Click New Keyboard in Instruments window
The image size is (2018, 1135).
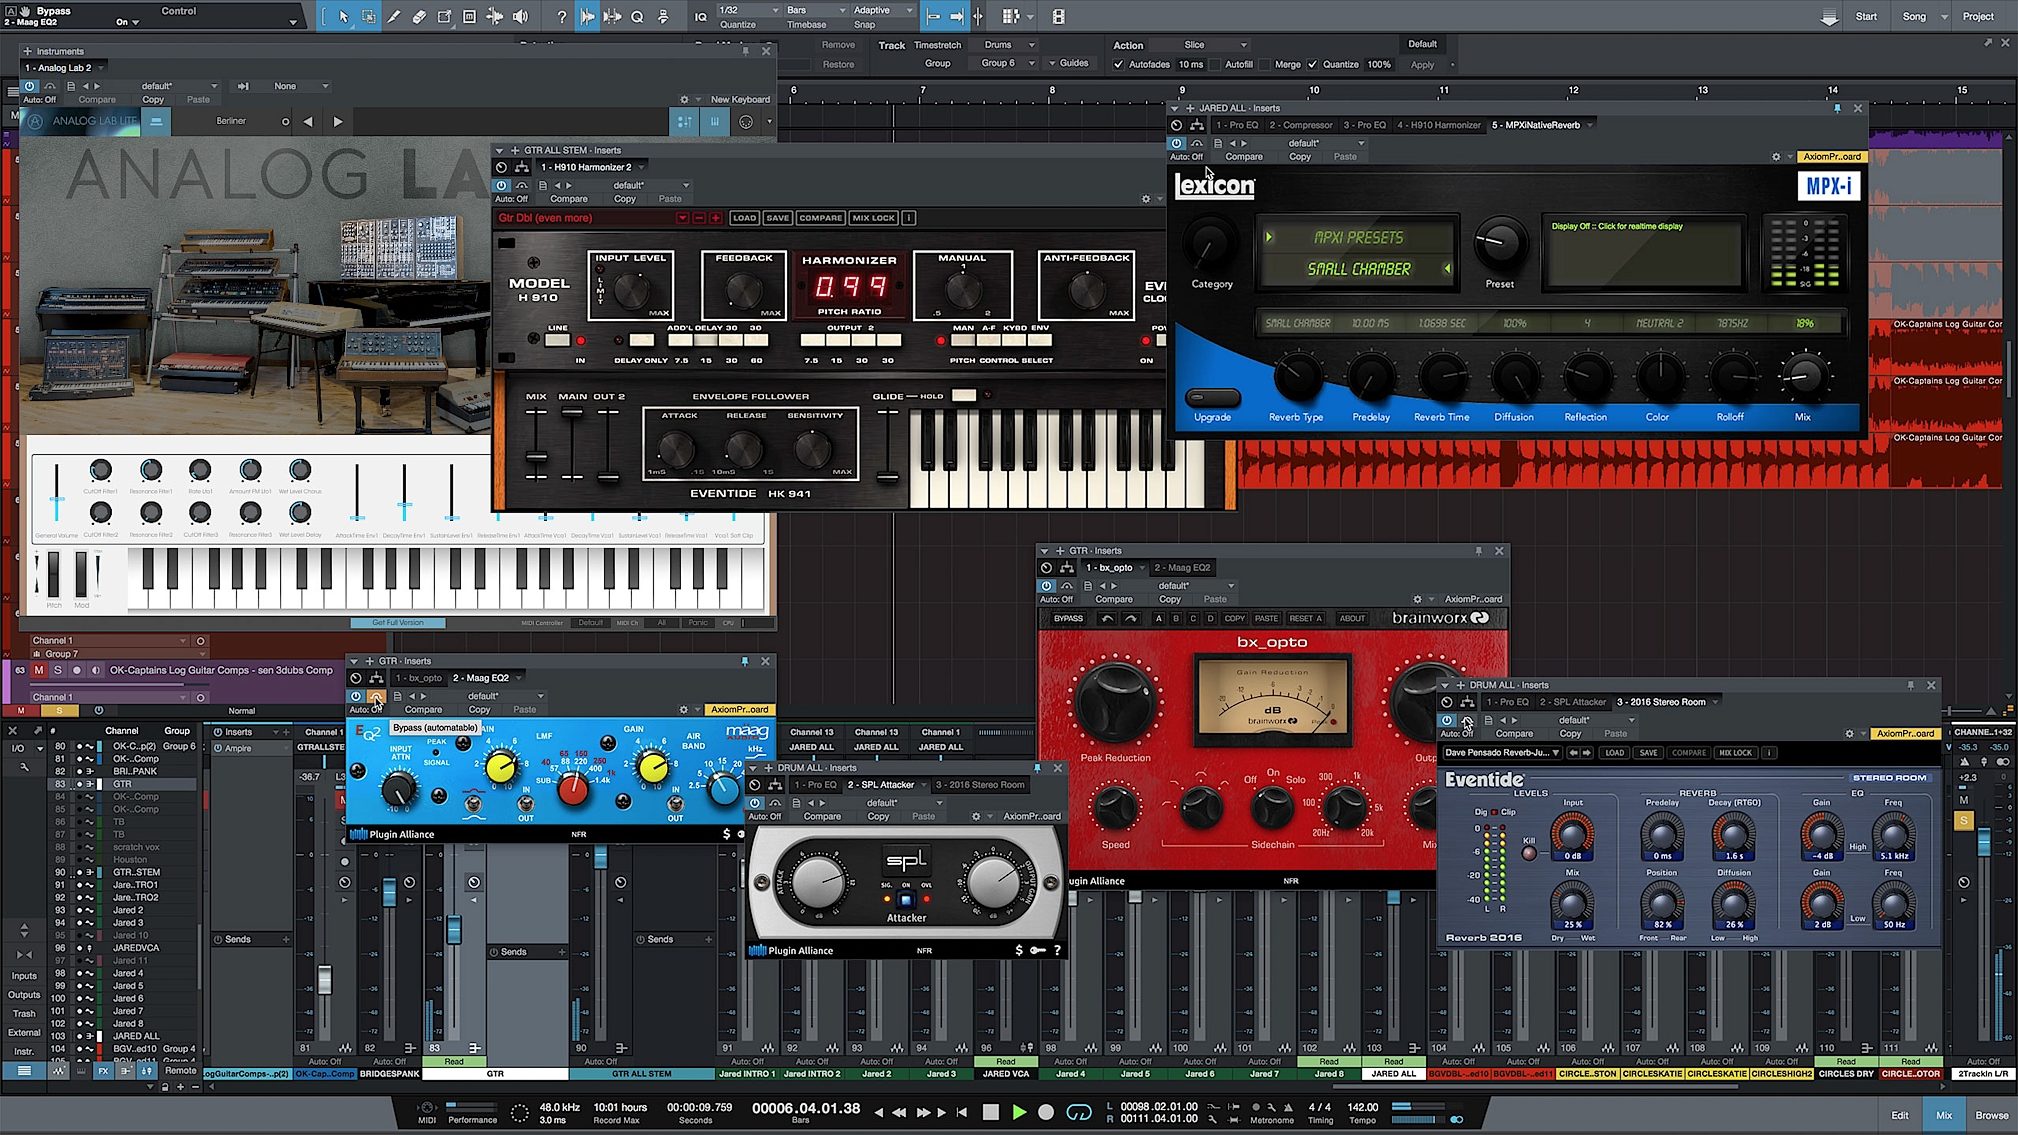pyautogui.click(x=740, y=100)
